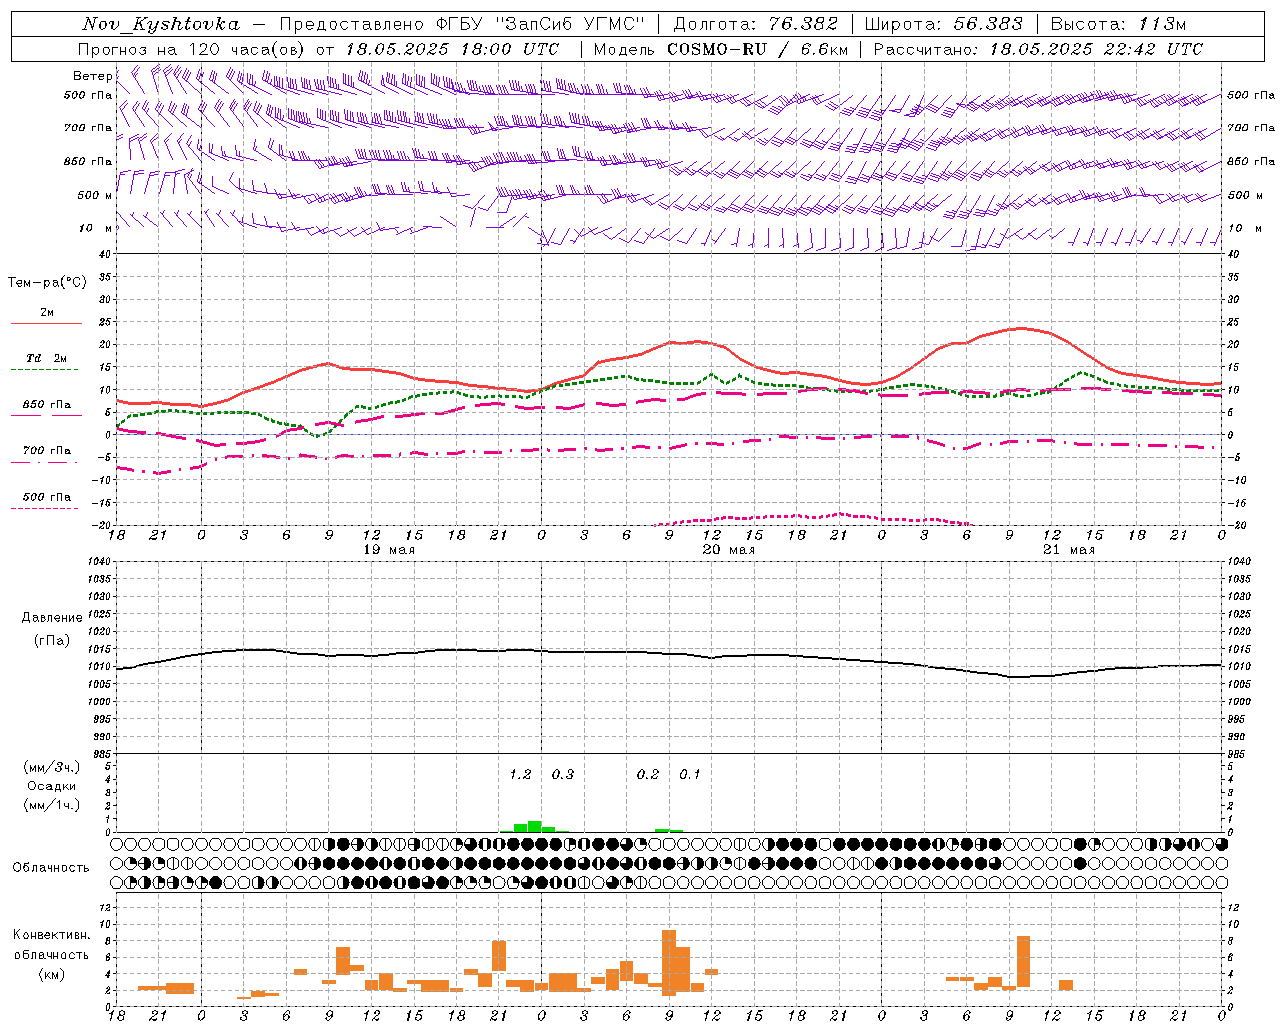Click the 'Высота: 113м' header value
1280x1024 pixels.
point(1118,24)
